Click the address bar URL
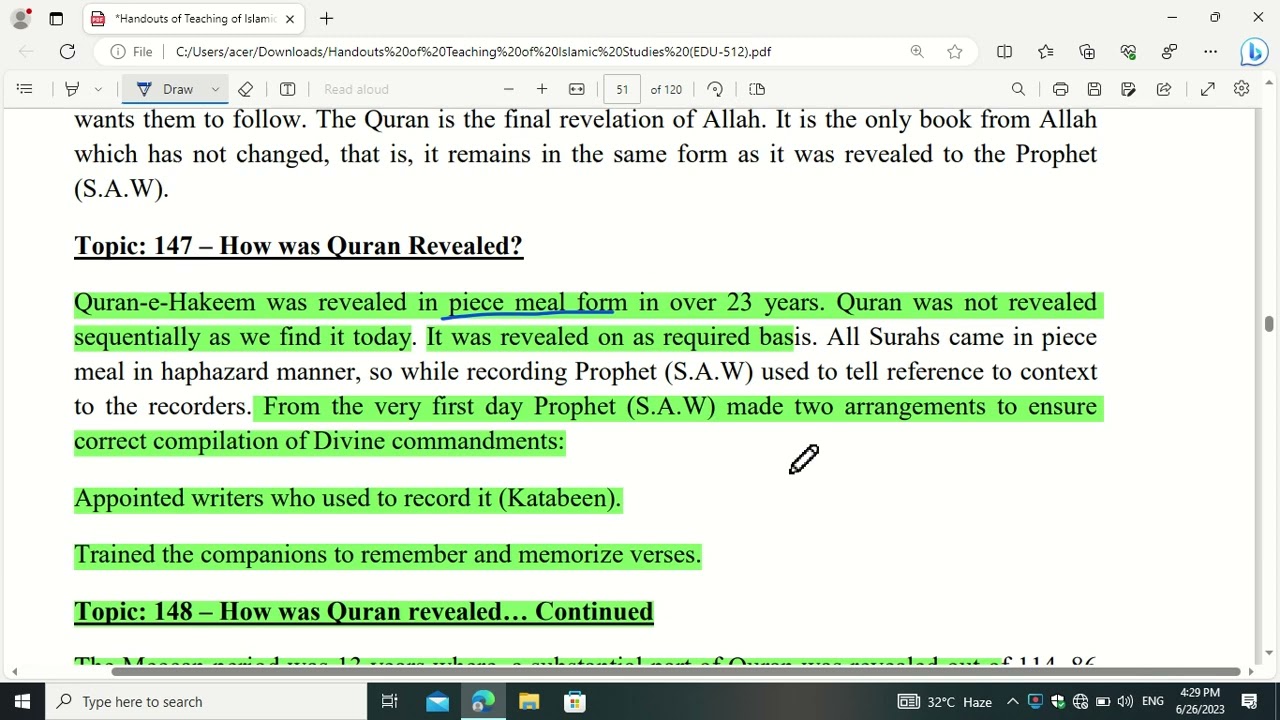The height and width of the screenshot is (720, 1280). [473, 51]
